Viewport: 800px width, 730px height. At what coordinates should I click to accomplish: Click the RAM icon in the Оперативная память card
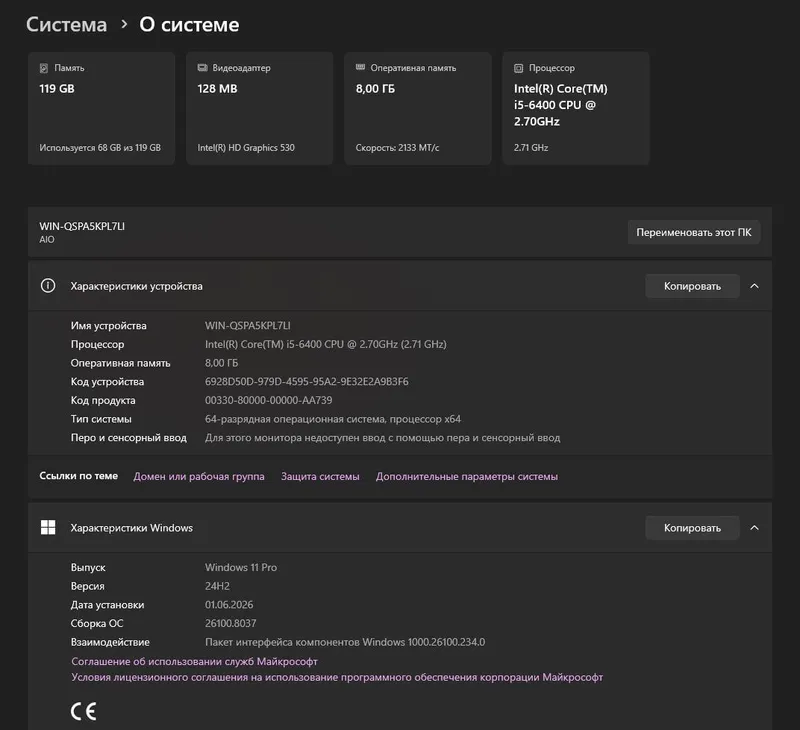pyautogui.click(x=361, y=67)
